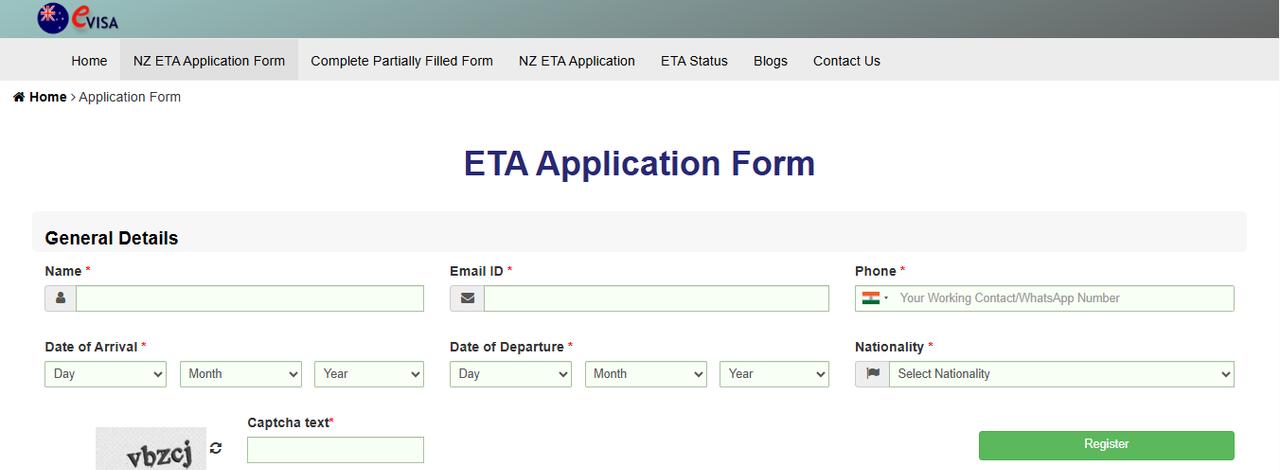Click the envelope icon beside Email field

[x=467, y=298]
